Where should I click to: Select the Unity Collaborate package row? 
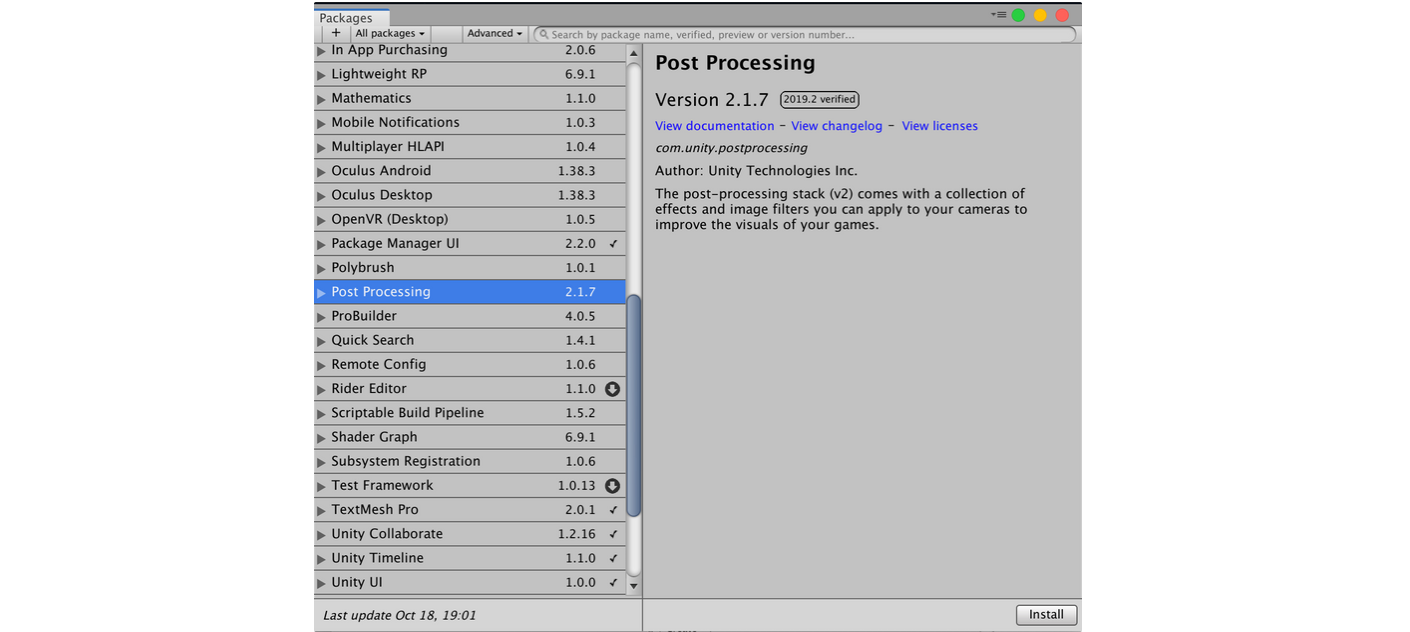point(470,534)
